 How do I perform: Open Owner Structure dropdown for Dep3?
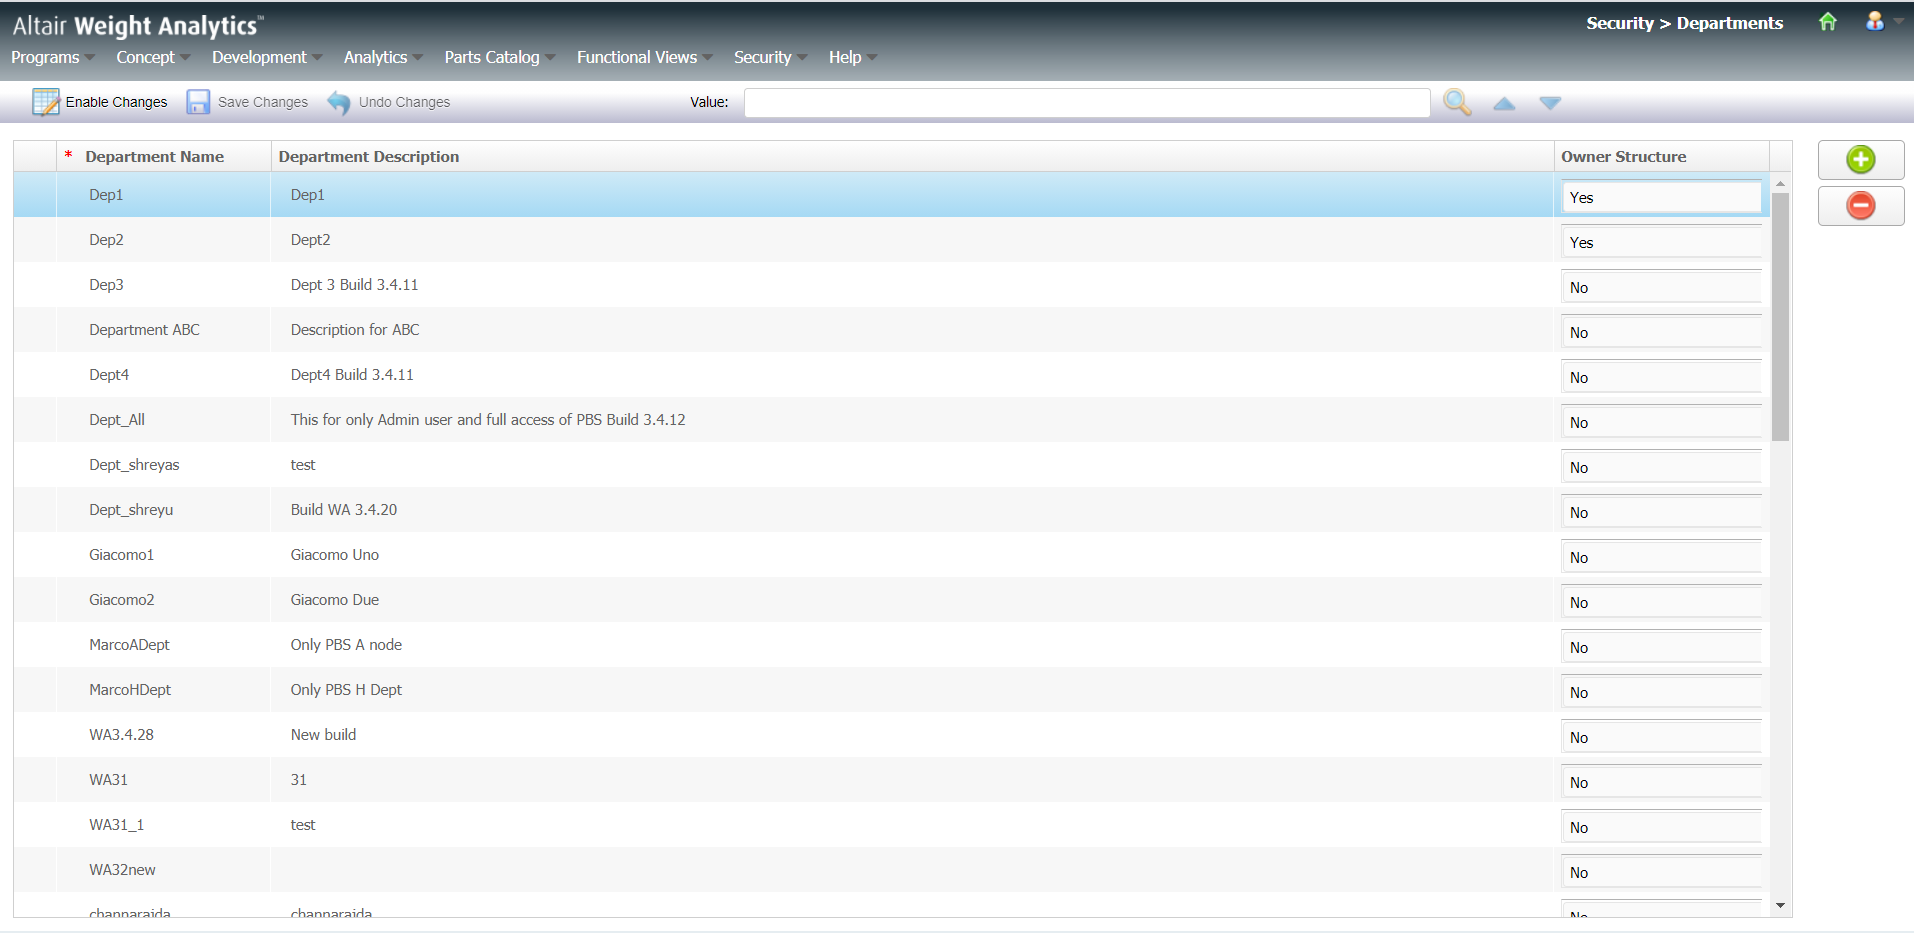1661,287
